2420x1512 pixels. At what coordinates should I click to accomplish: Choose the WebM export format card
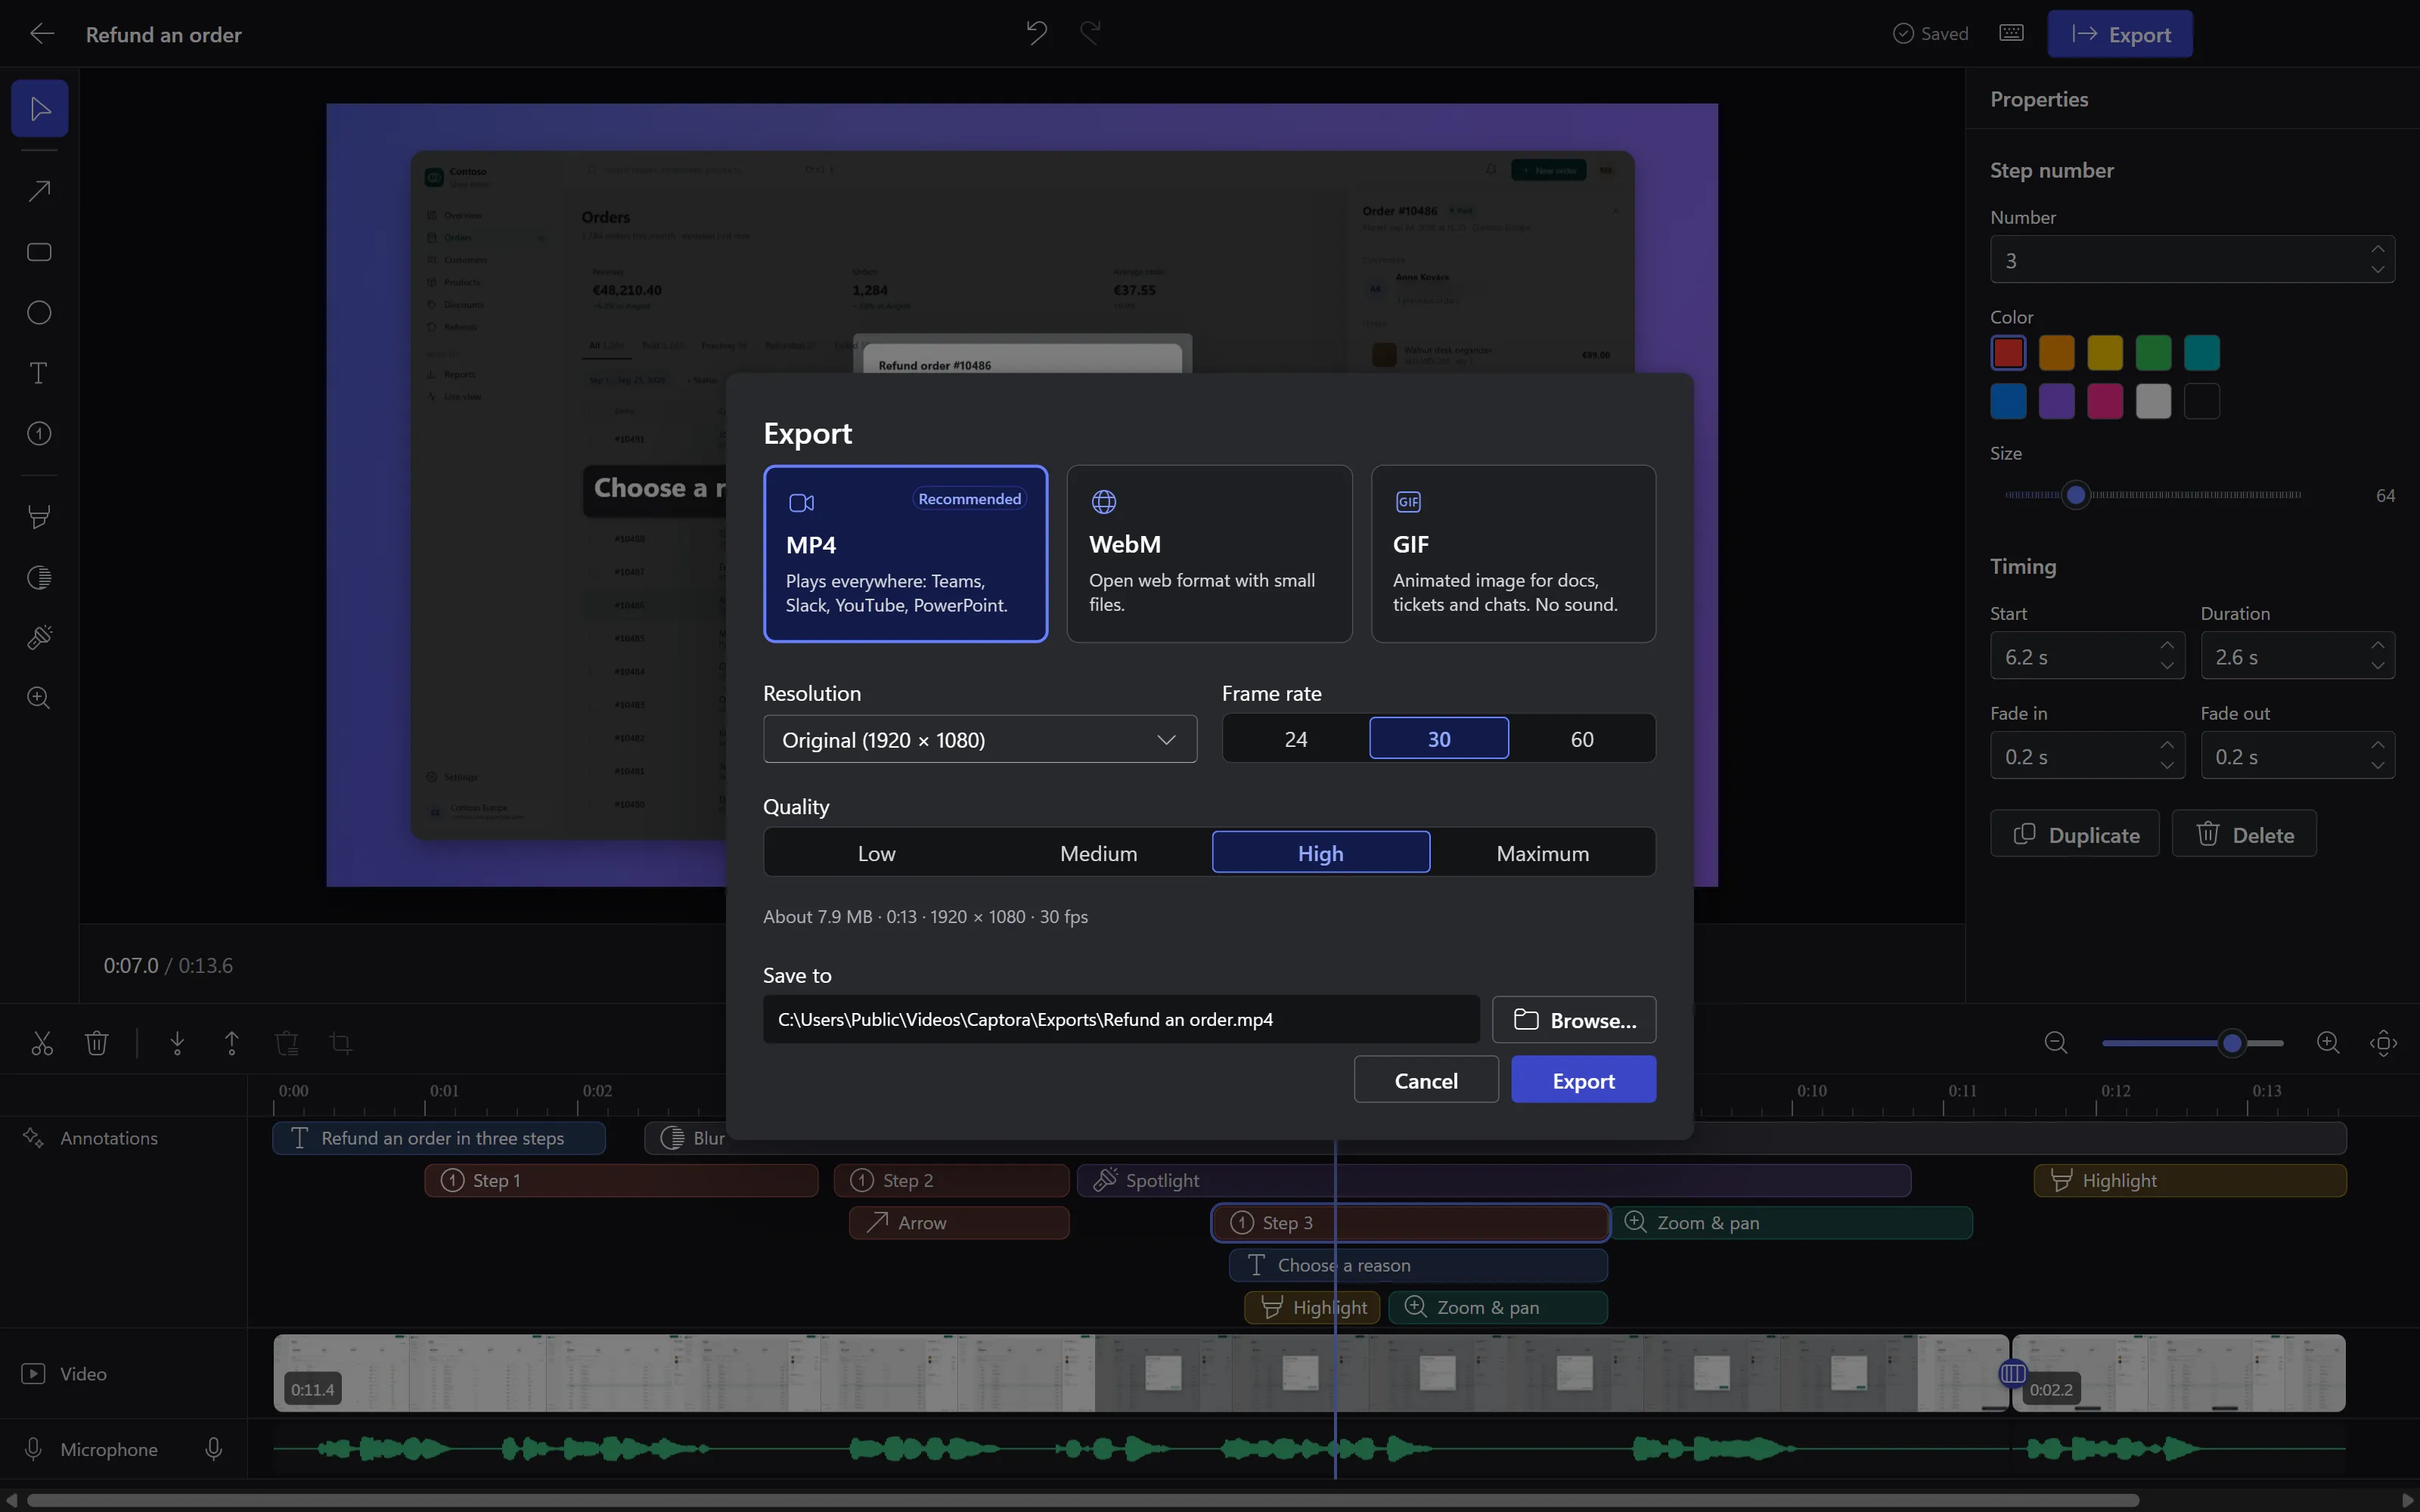click(1209, 553)
